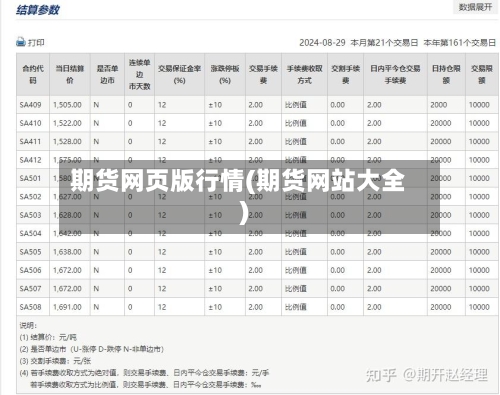Select contract code SA507
This screenshot has width=500, height=395.
coord(30,288)
